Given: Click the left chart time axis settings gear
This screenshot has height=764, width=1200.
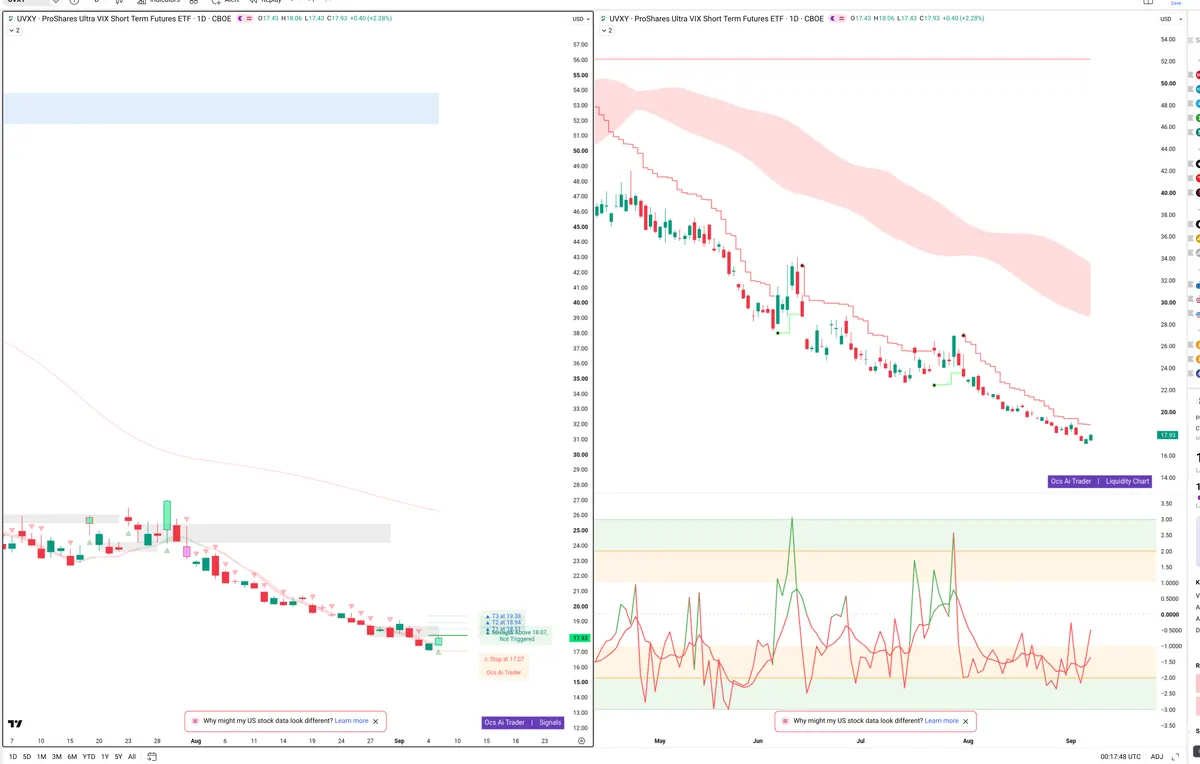Looking at the screenshot, I should 581,741.
